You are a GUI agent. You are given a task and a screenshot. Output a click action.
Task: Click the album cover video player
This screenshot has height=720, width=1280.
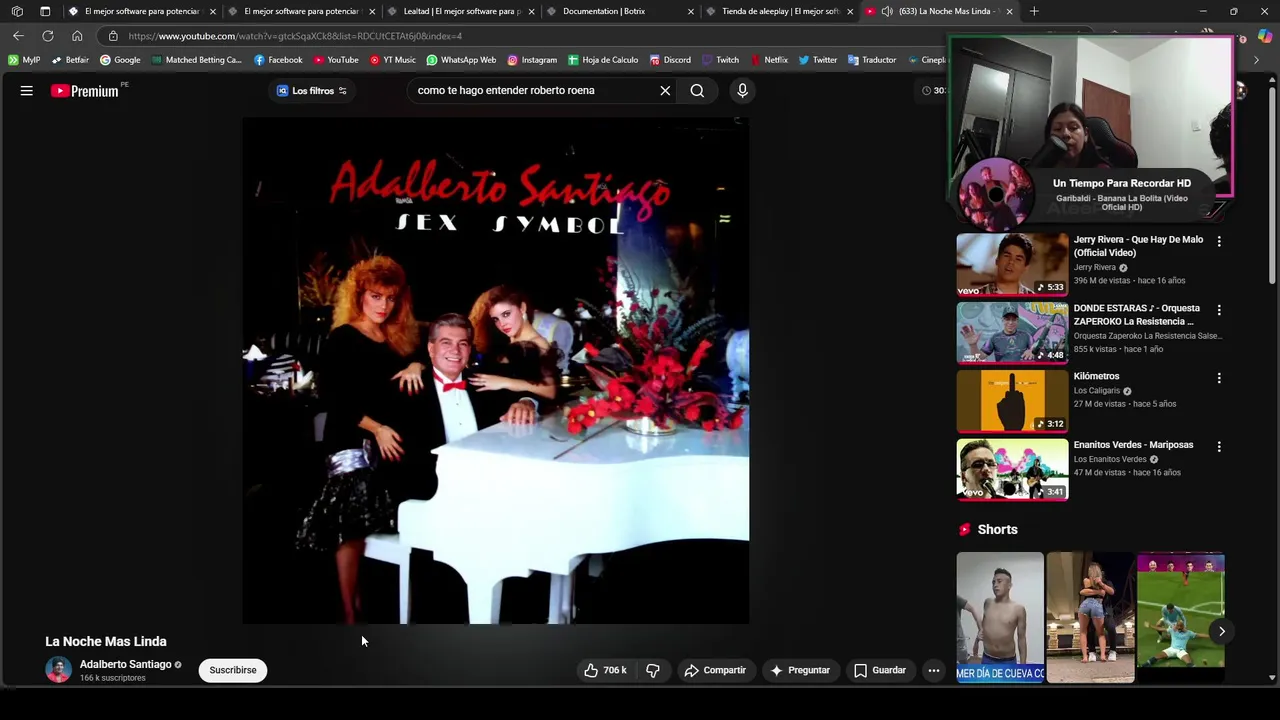point(496,370)
